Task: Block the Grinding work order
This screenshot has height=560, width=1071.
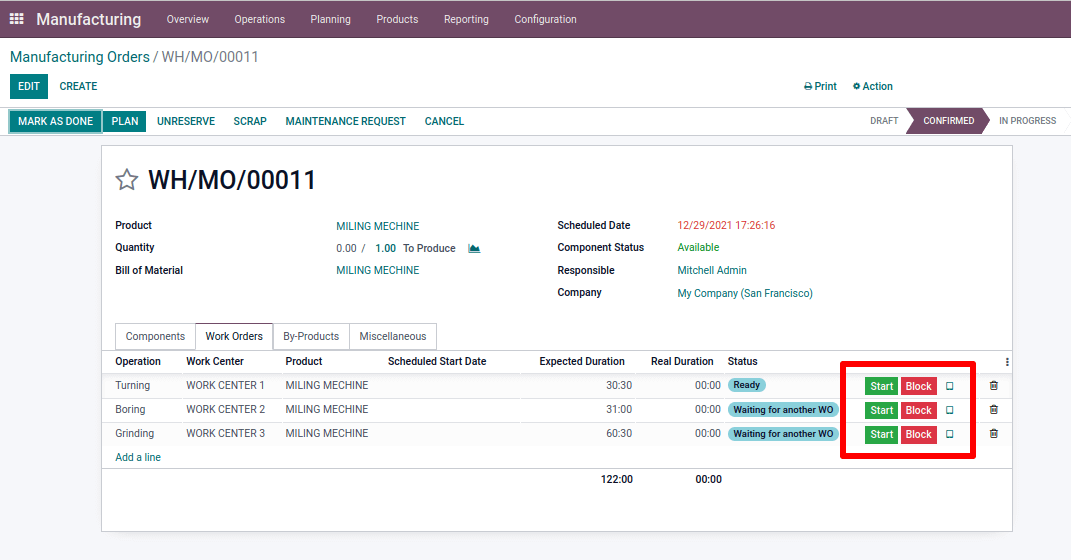Action: pyautogui.click(x=918, y=434)
